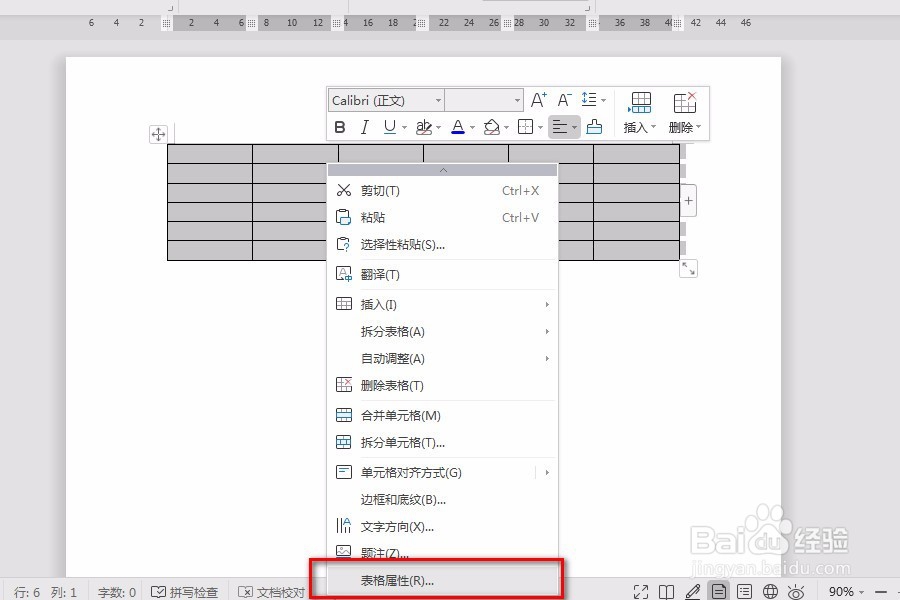The height and width of the screenshot is (600, 900).
Task: Click the 删除 table delete button
Action: coord(685,113)
